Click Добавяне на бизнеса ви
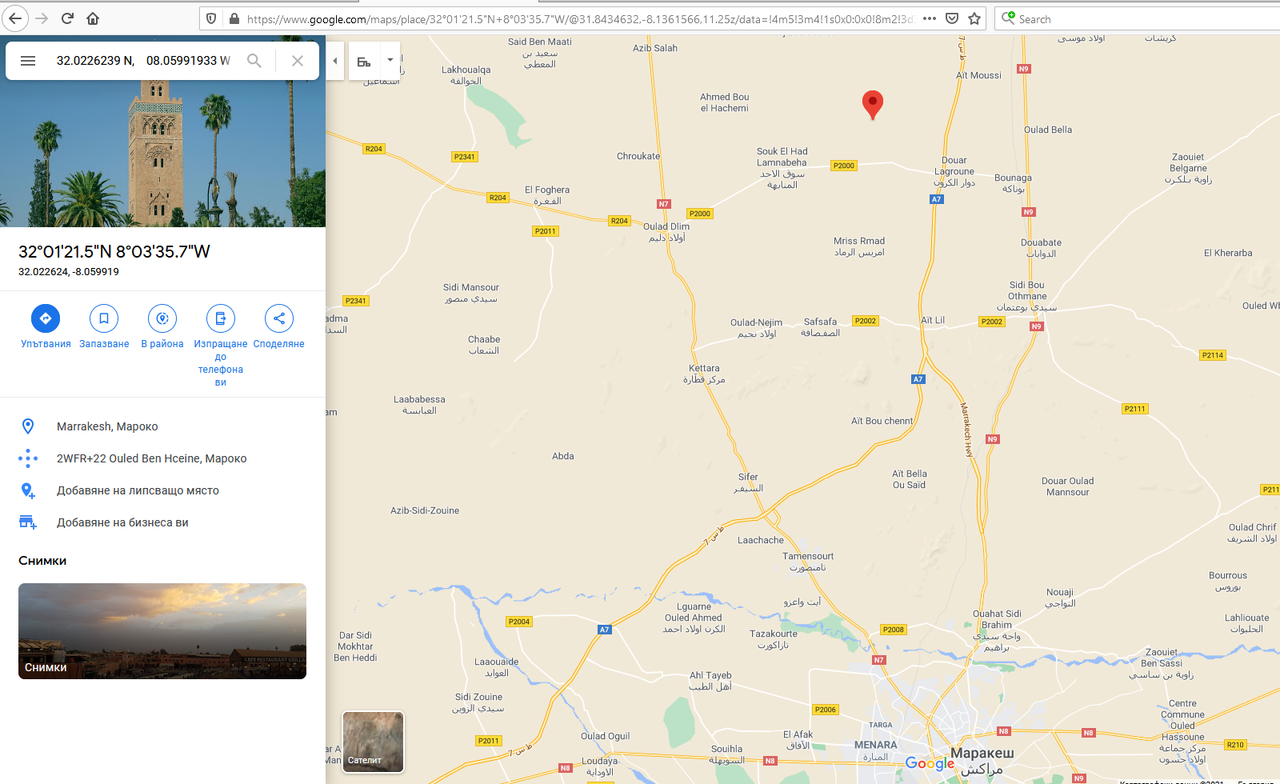 click(x=163, y=522)
